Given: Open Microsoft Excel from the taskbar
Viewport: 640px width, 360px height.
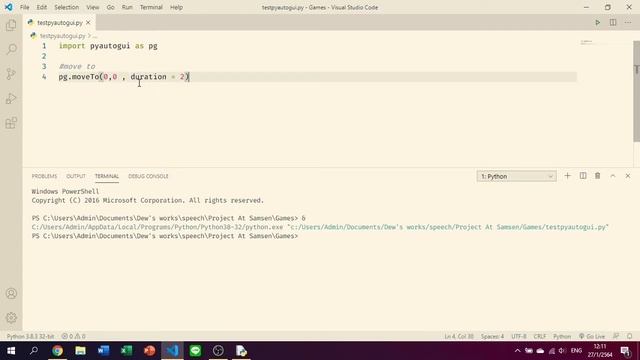Looking at the screenshot, I should 127,351.
